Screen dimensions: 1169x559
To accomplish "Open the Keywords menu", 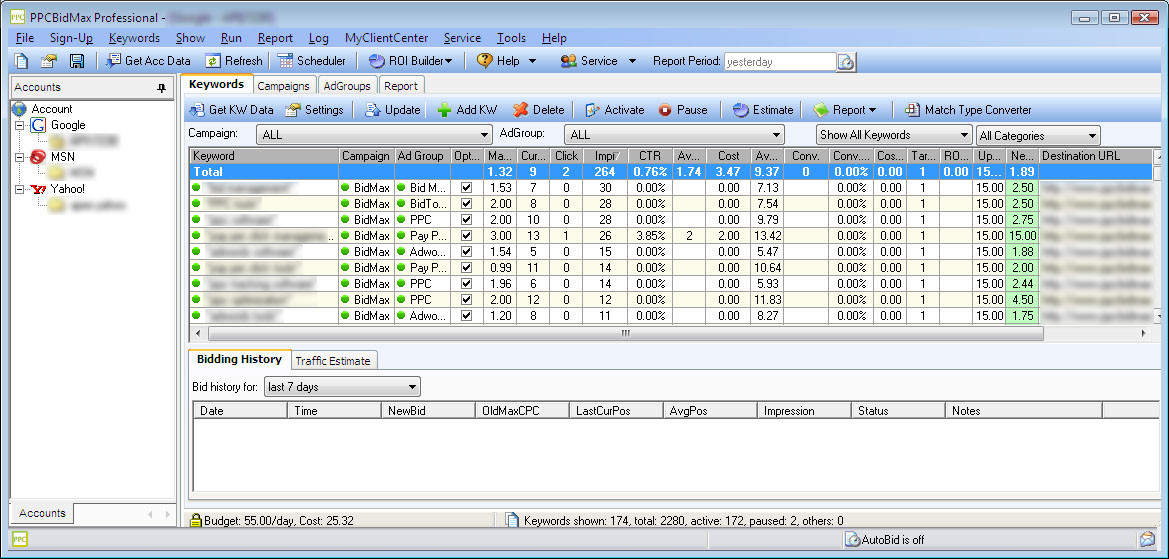I will point(134,38).
